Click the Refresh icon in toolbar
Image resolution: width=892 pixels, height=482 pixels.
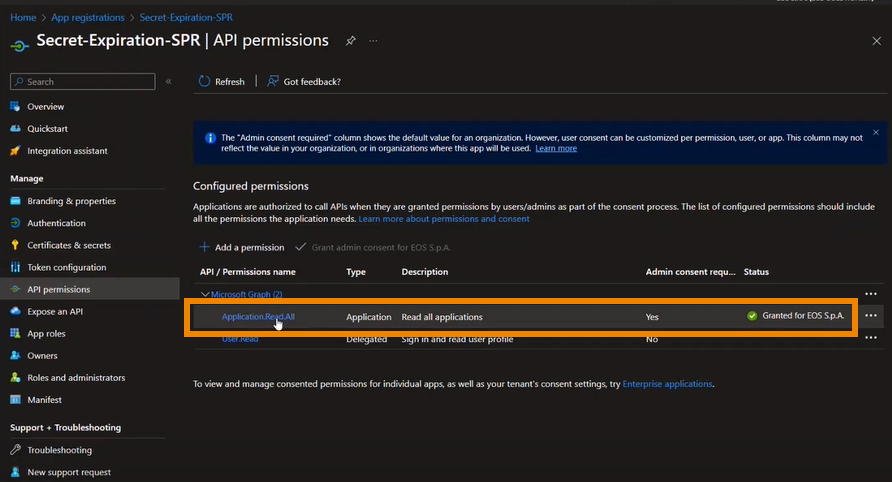[205, 81]
